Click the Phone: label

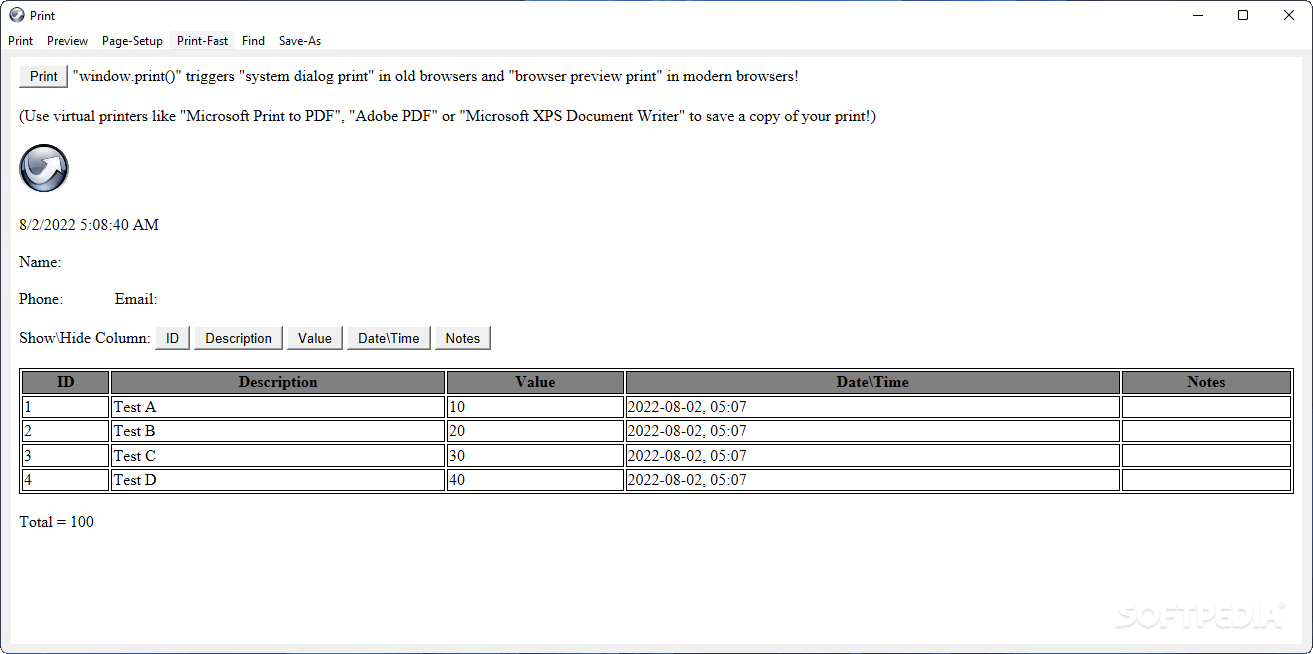[x=41, y=299]
